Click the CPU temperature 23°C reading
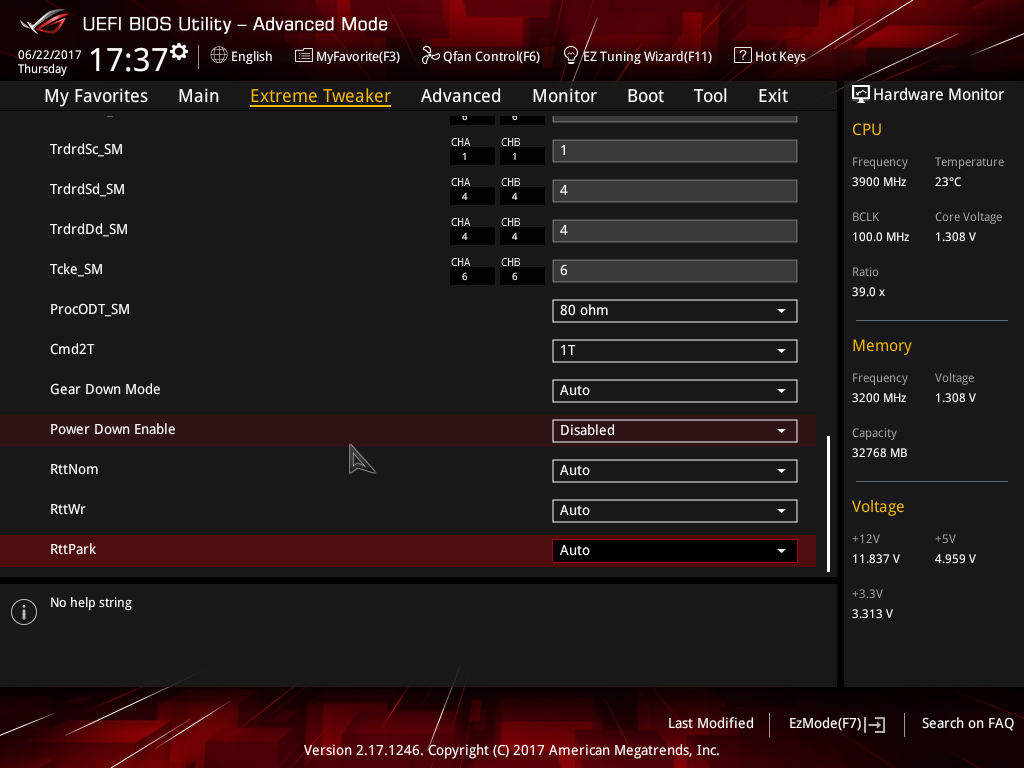 tap(948, 182)
